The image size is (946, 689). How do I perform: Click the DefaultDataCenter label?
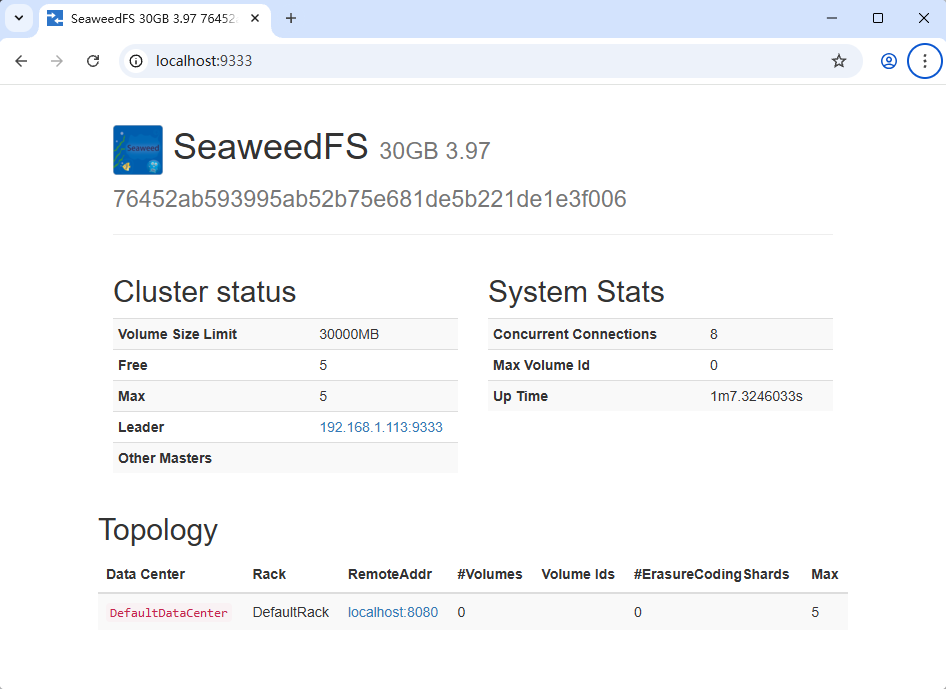(169, 613)
